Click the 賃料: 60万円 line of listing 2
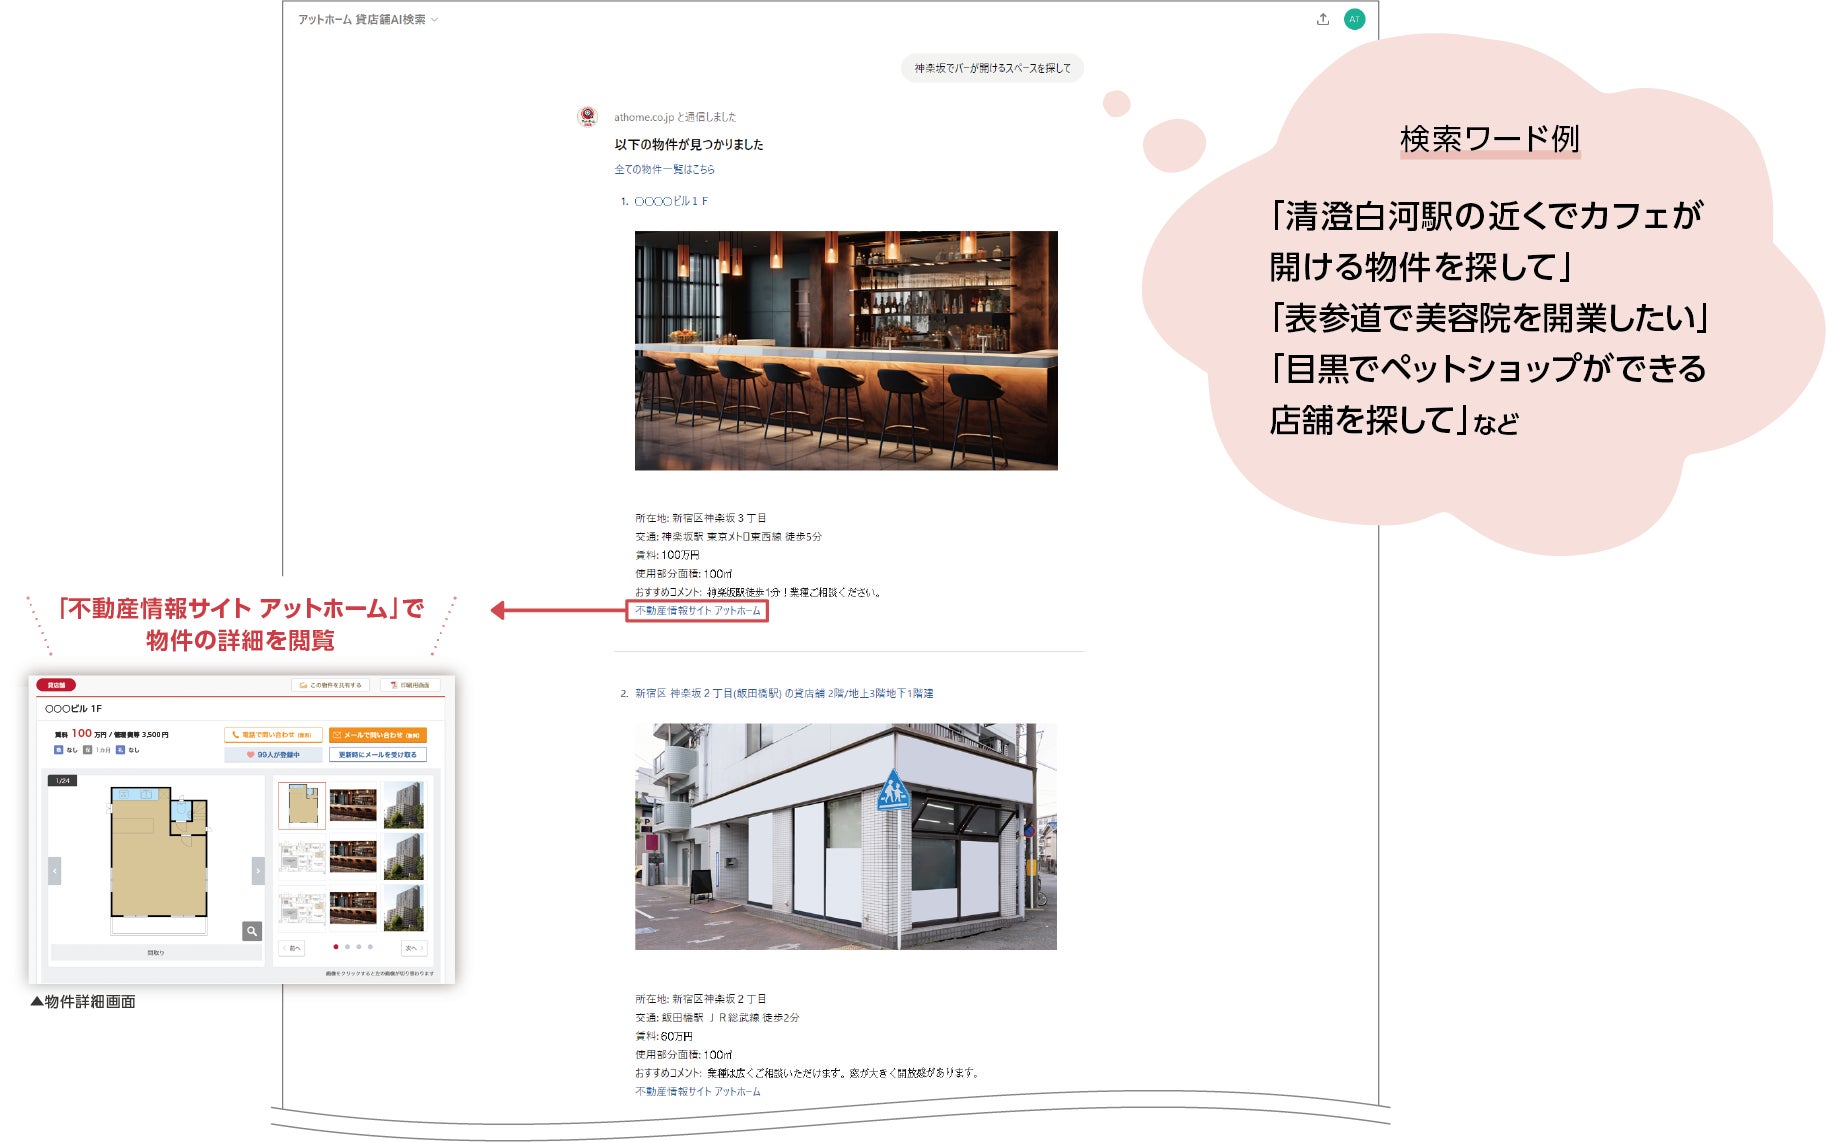 click(664, 1036)
